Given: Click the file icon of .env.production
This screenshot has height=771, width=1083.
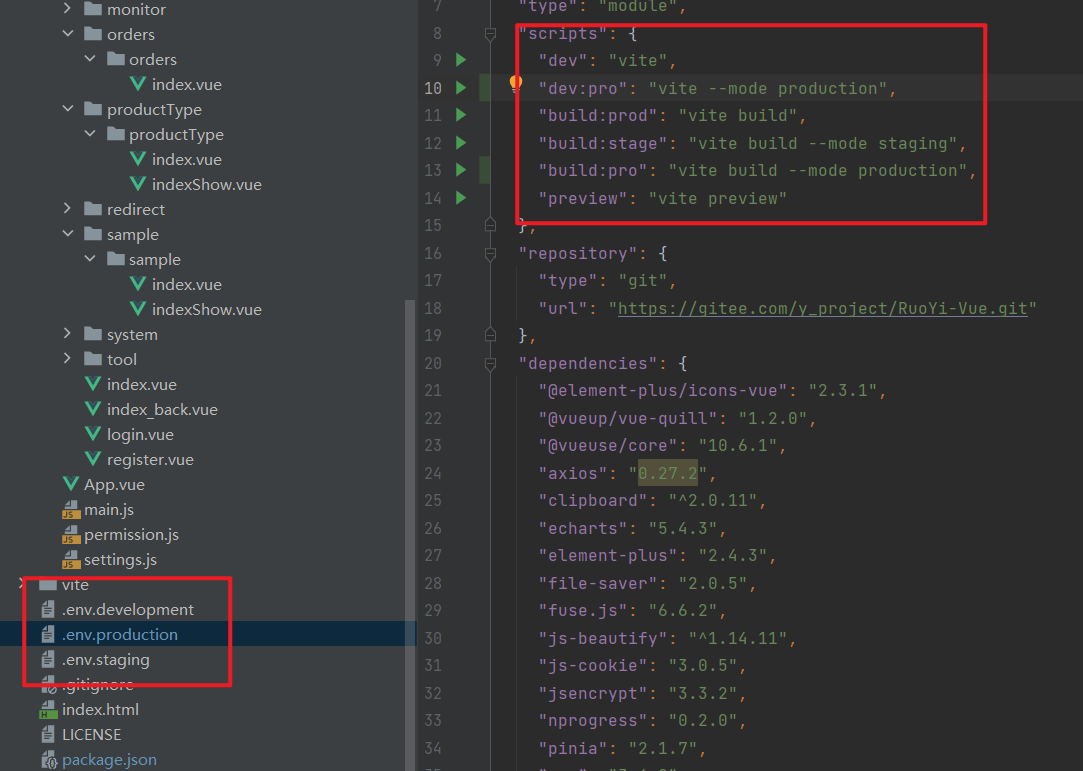Looking at the screenshot, I should point(48,634).
